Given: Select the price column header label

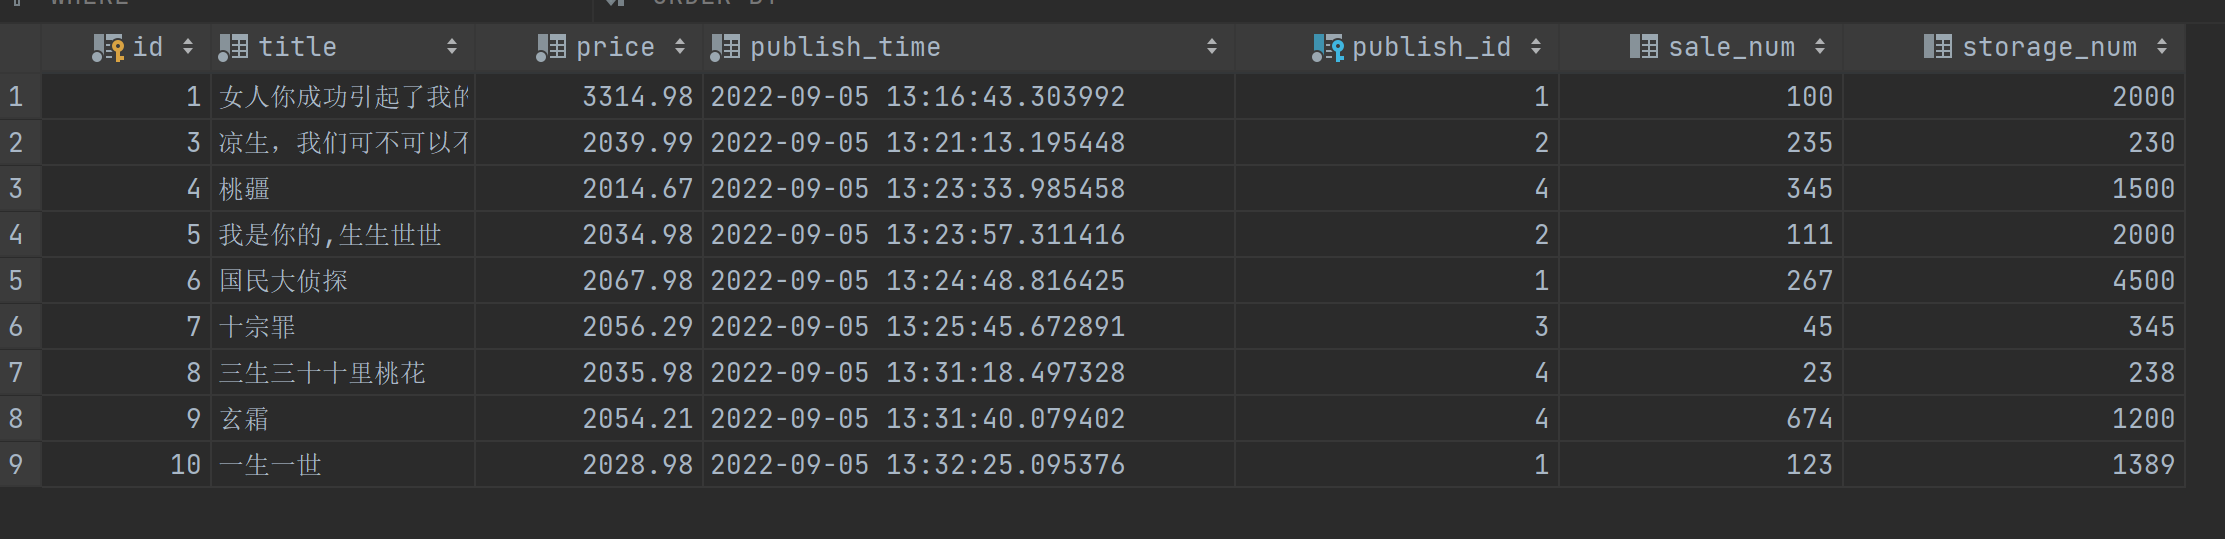Looking at the screenshot, I should click(615, 47).
